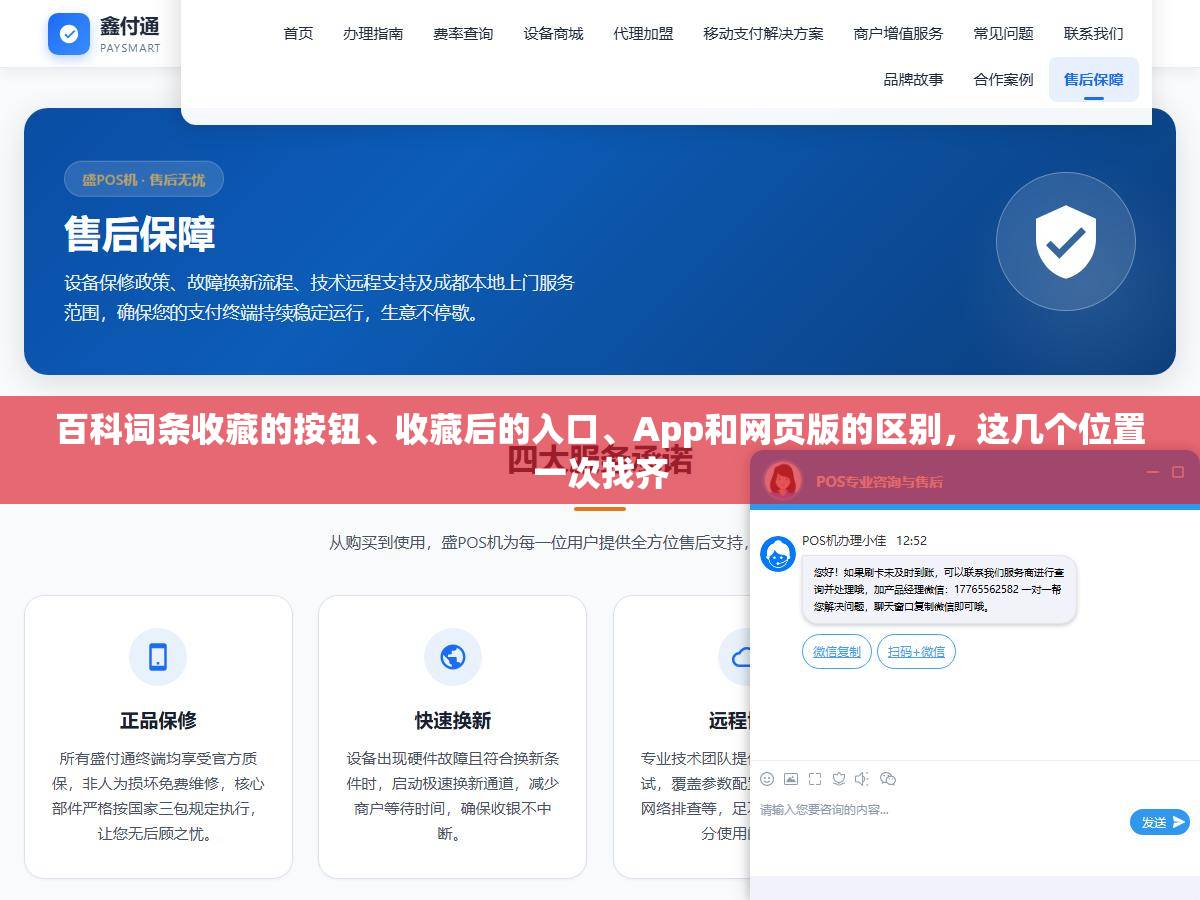Open 品牌故事 menu item

click(913, 79)
